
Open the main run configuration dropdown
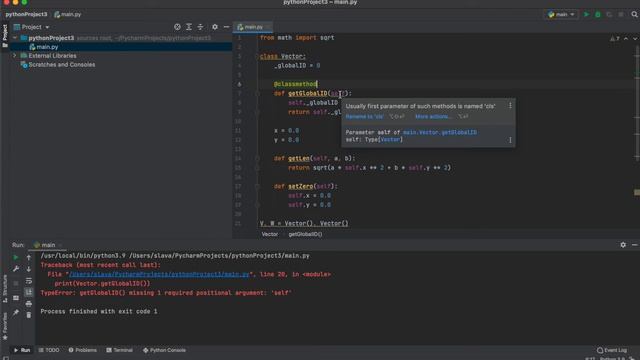(x=561, y=14)
